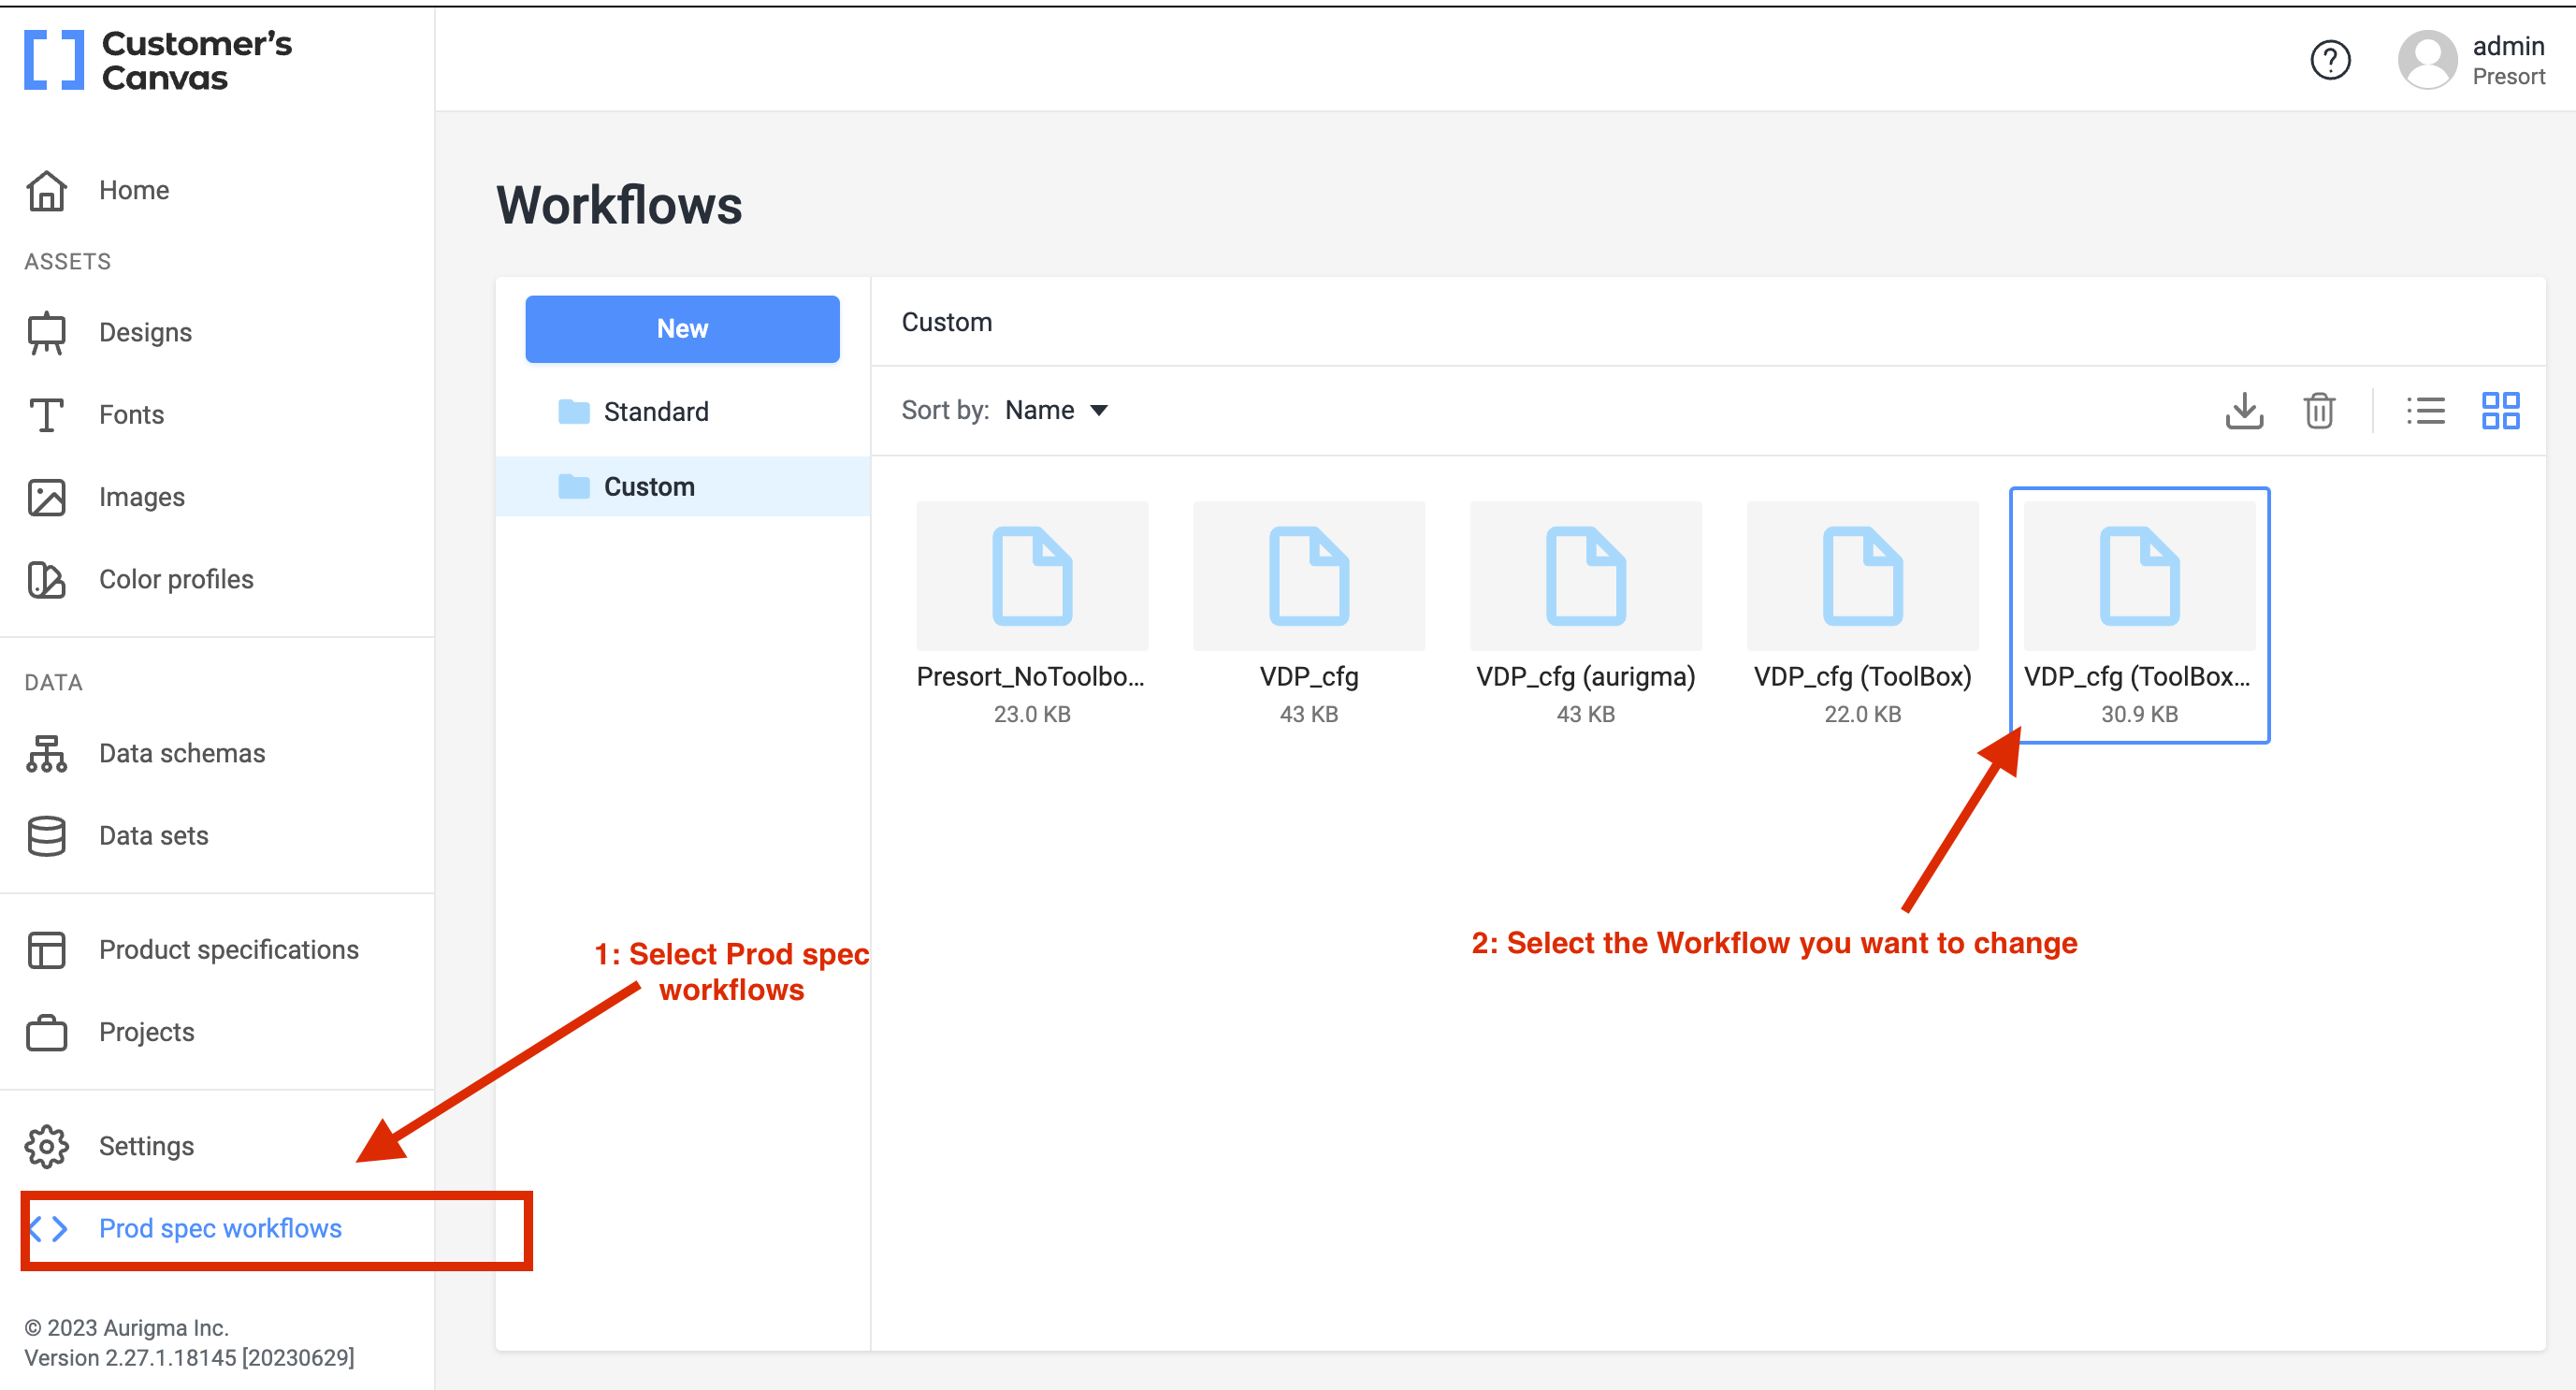Screen dimensions: 2576x1390
Task: Click the Product specifications layout icon
Action: coord(46,949)
